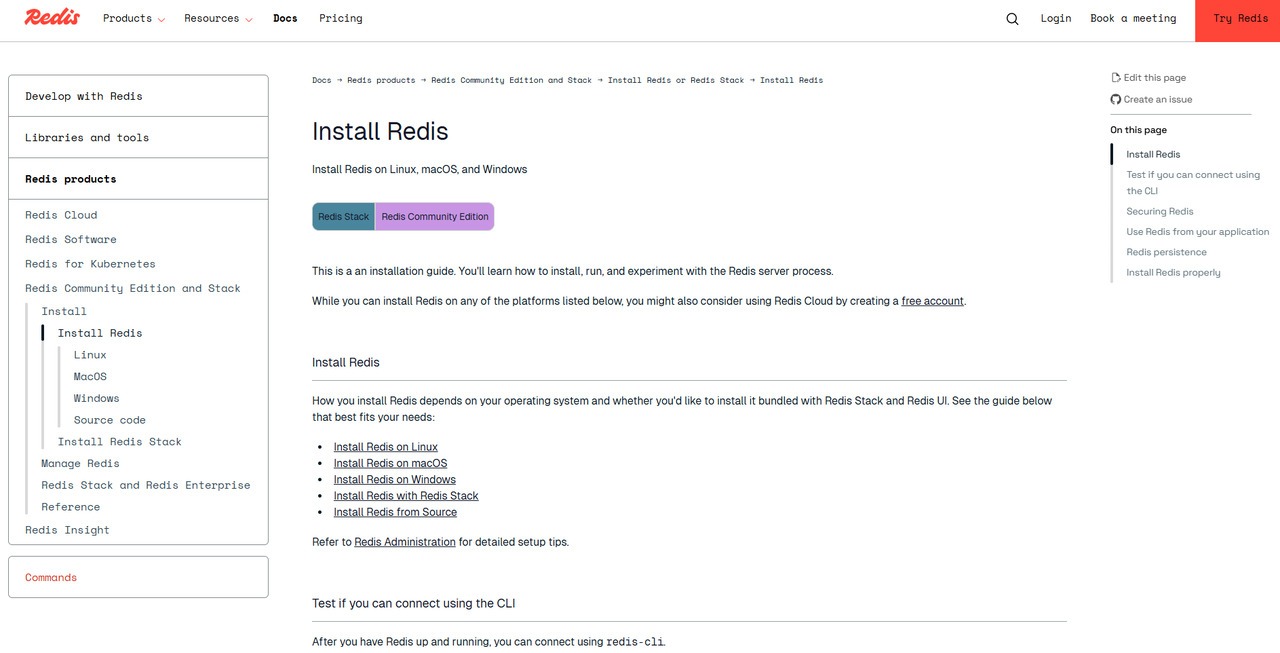Collapse the Redis products section
Screen dimensions: 1280x653
click(138, 179)
